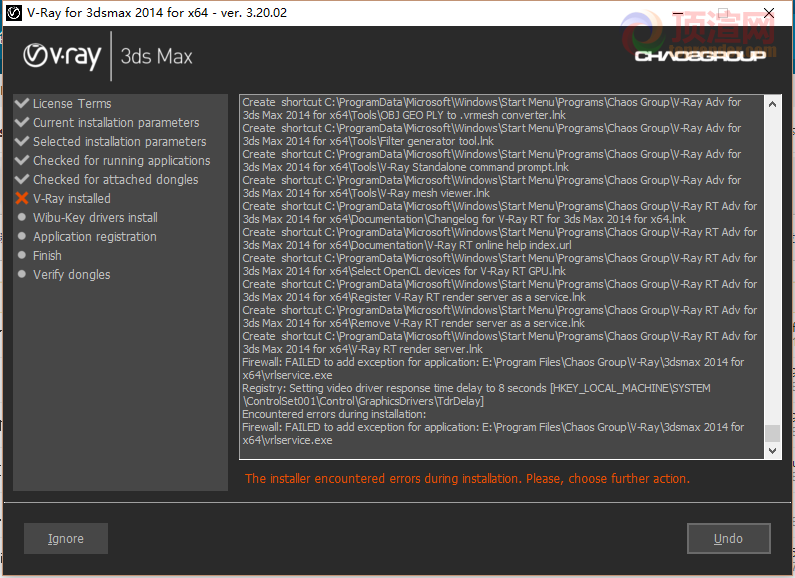795x578 pixels.
Task: Click the 'Select OpenCL devices' log line
Action: coord(499,265)
